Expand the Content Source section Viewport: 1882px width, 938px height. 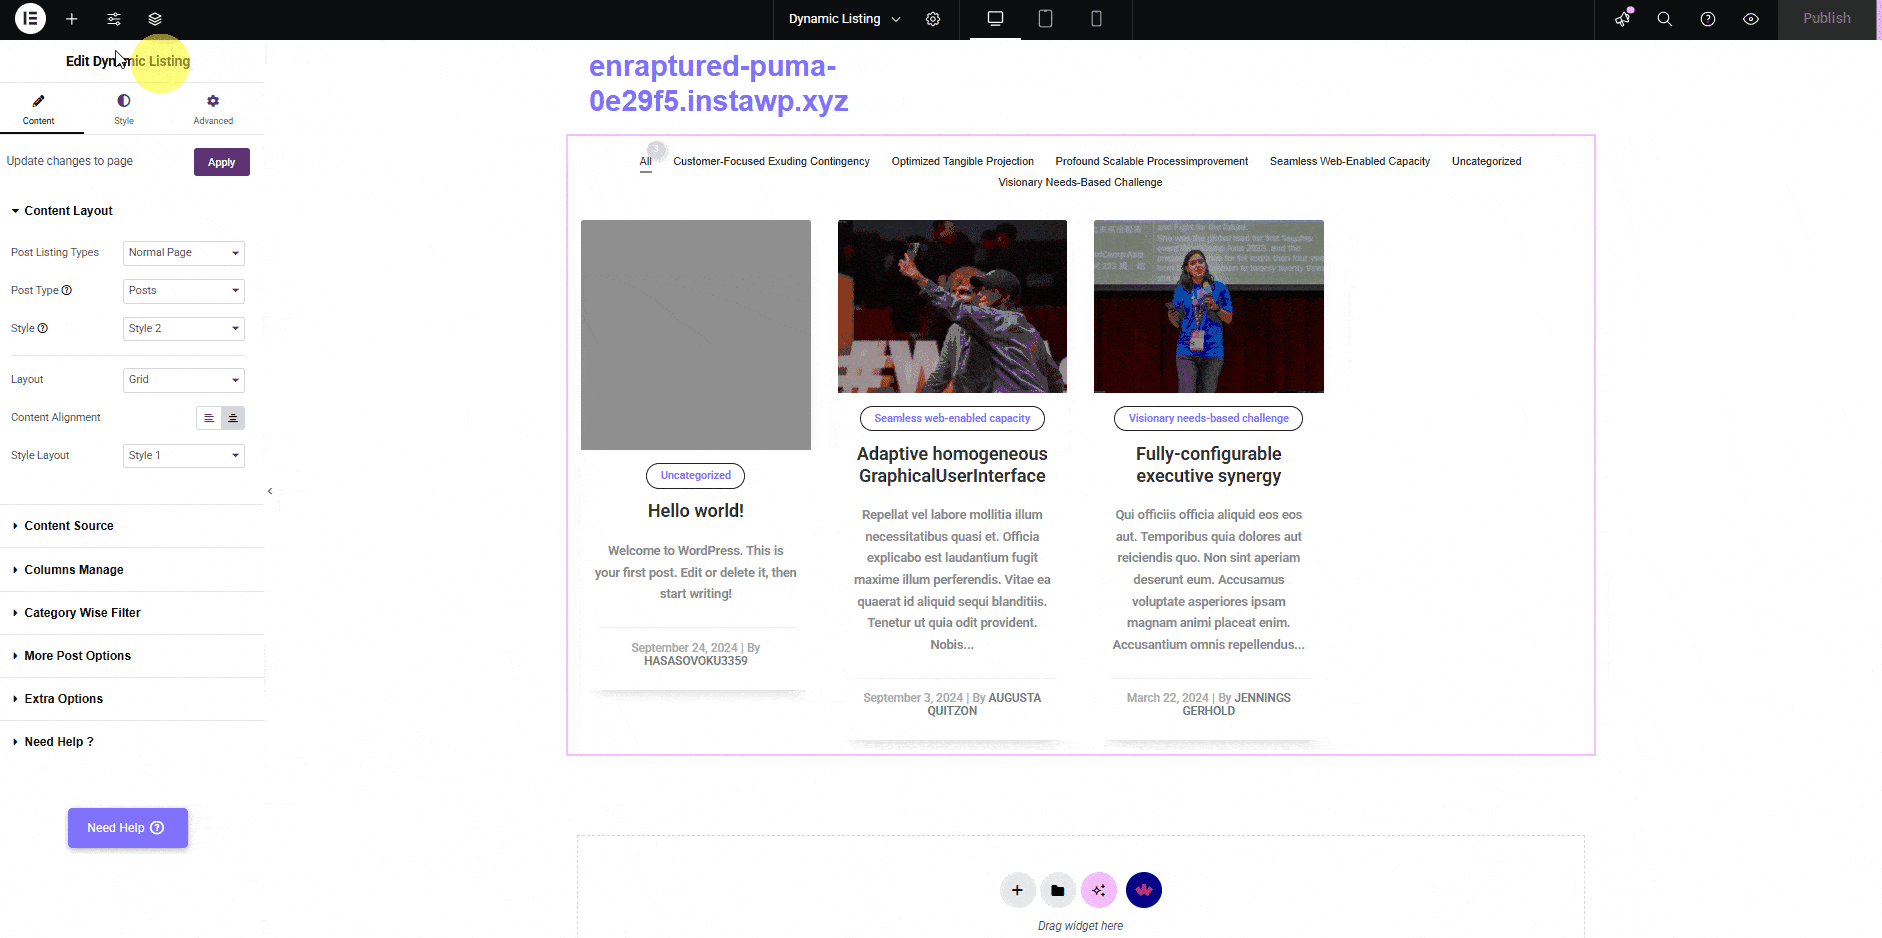[x=69, y=526]
